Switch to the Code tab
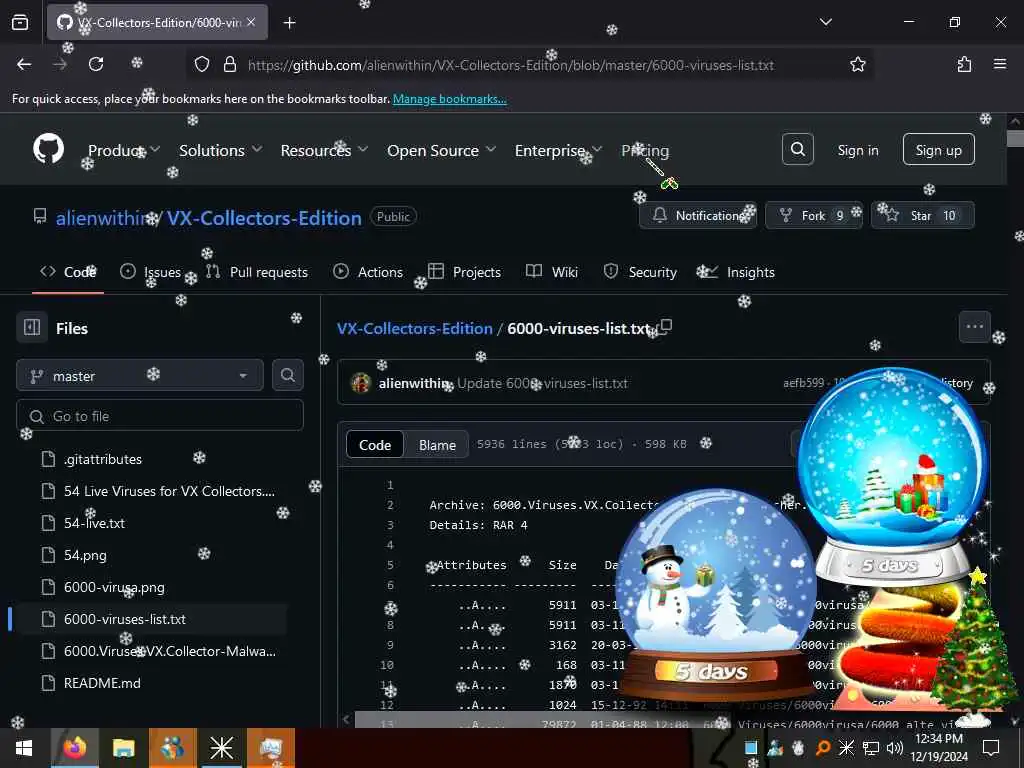This screenshot has height=768, width=1024. [68, 272]
